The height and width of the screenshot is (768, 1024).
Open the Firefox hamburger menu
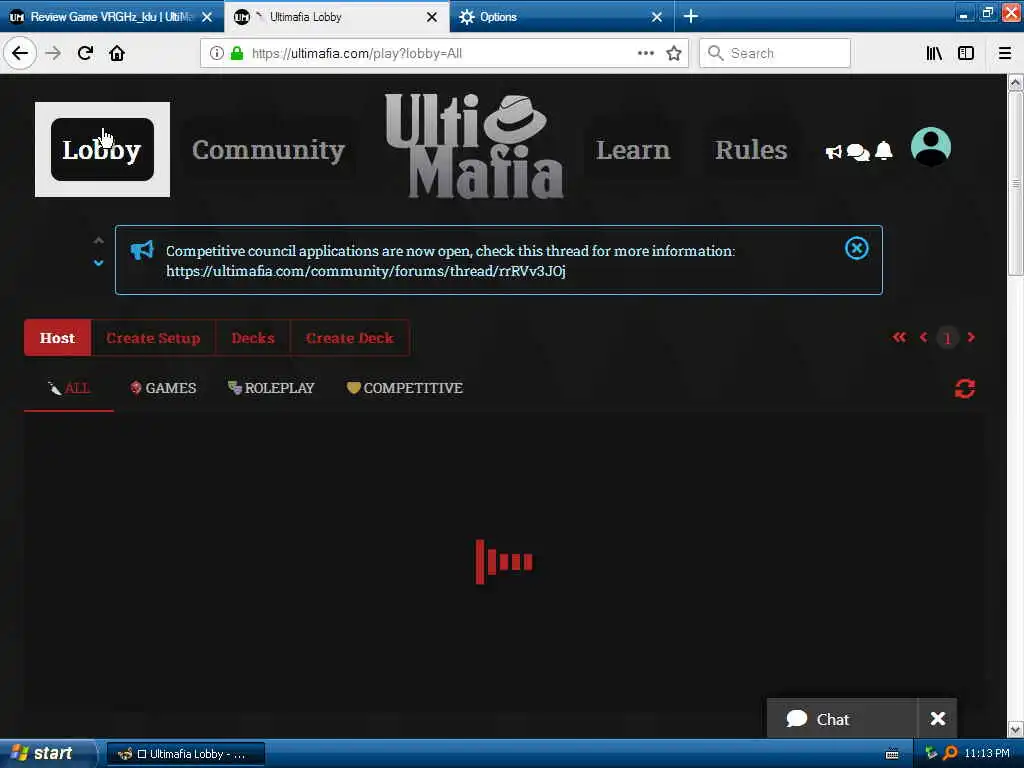click(1004, 53)
